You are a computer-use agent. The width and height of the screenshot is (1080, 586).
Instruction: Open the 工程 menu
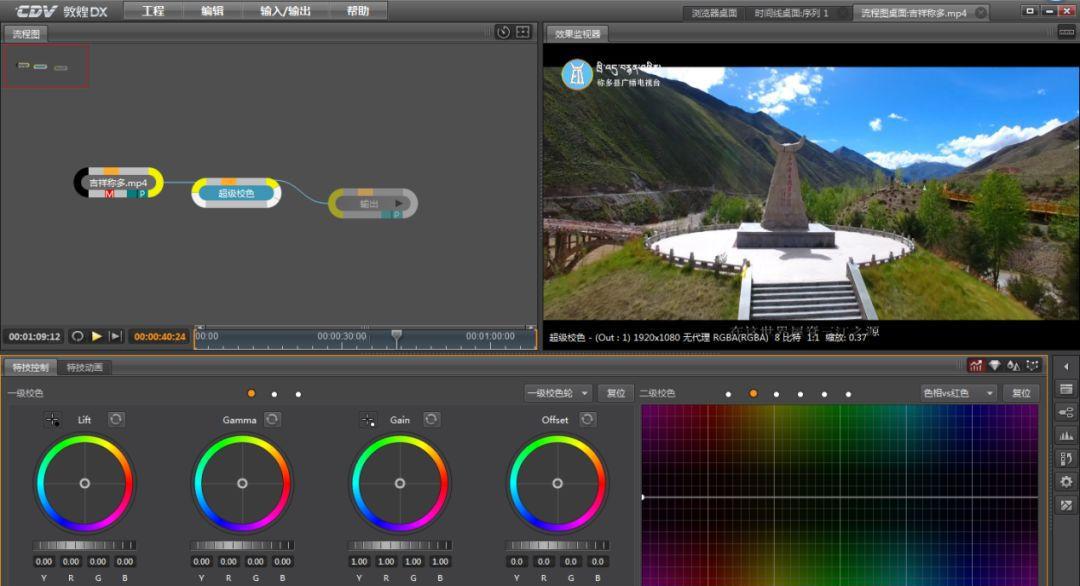153,11
